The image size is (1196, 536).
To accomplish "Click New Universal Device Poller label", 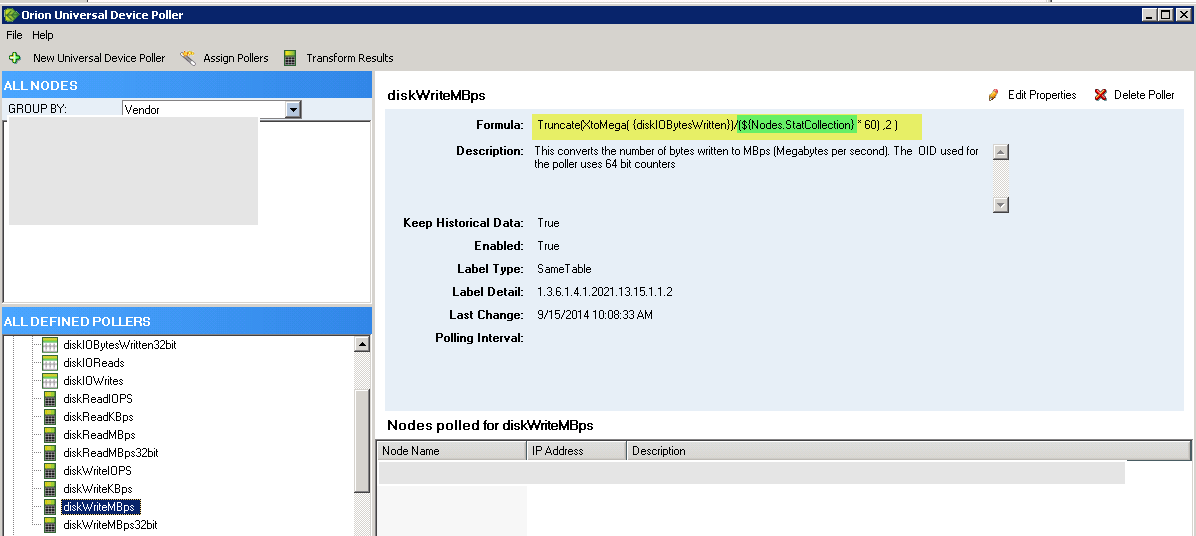I will (x=99, y=58).
